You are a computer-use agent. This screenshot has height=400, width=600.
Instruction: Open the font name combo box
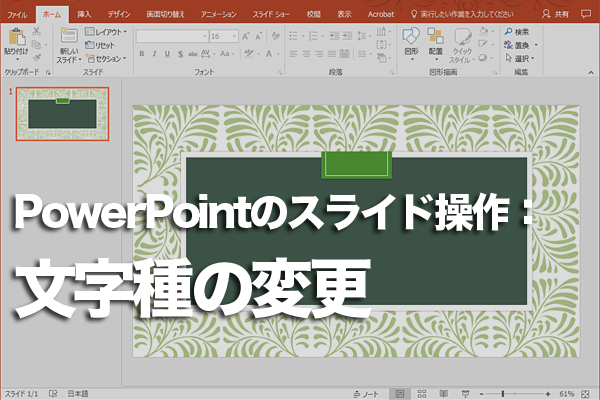(172, 36)
